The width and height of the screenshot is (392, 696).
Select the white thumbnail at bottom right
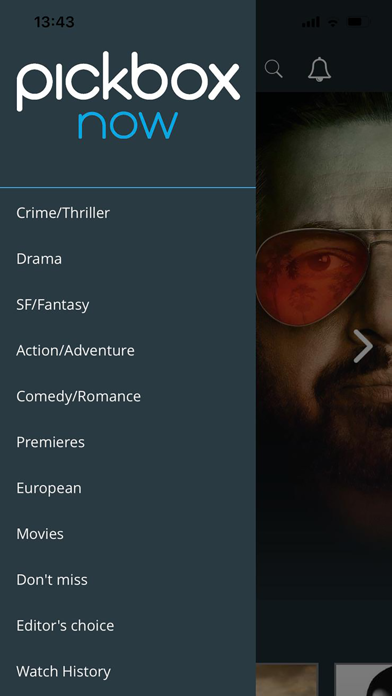(x=363, y=680)
